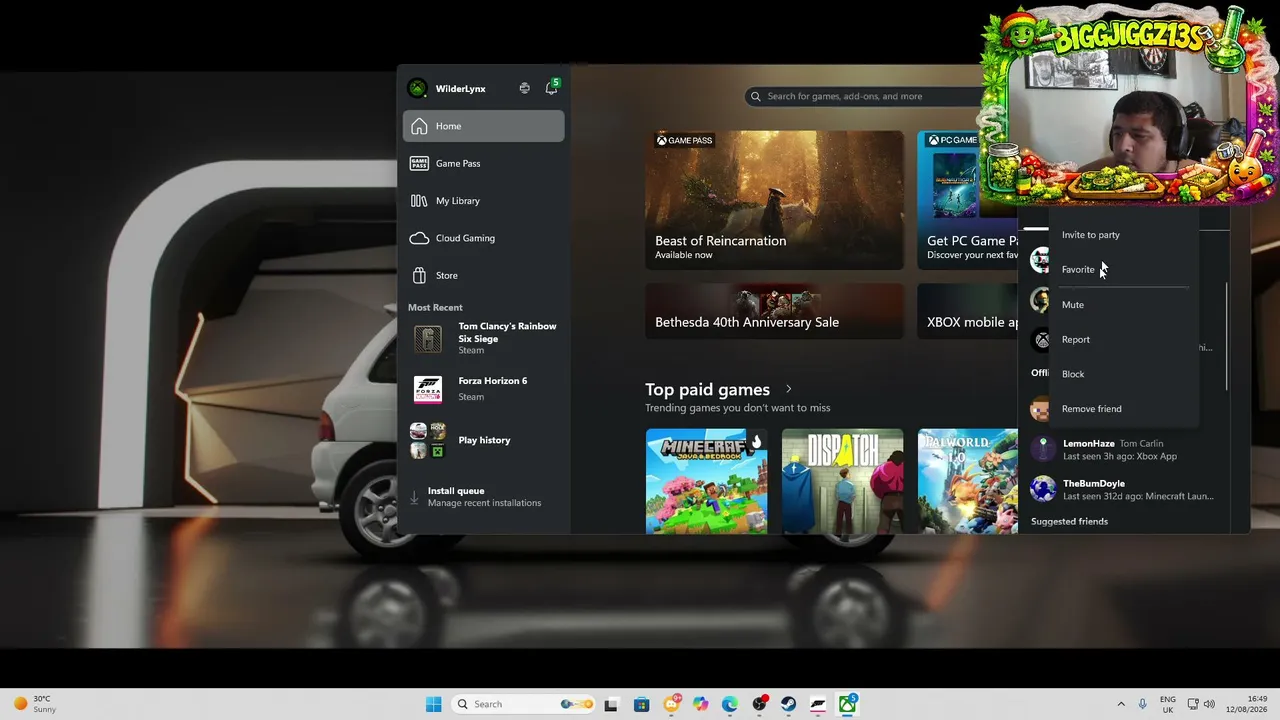Open the network tray icon
Viewport: 1280px width, 720px height.
1193,704
